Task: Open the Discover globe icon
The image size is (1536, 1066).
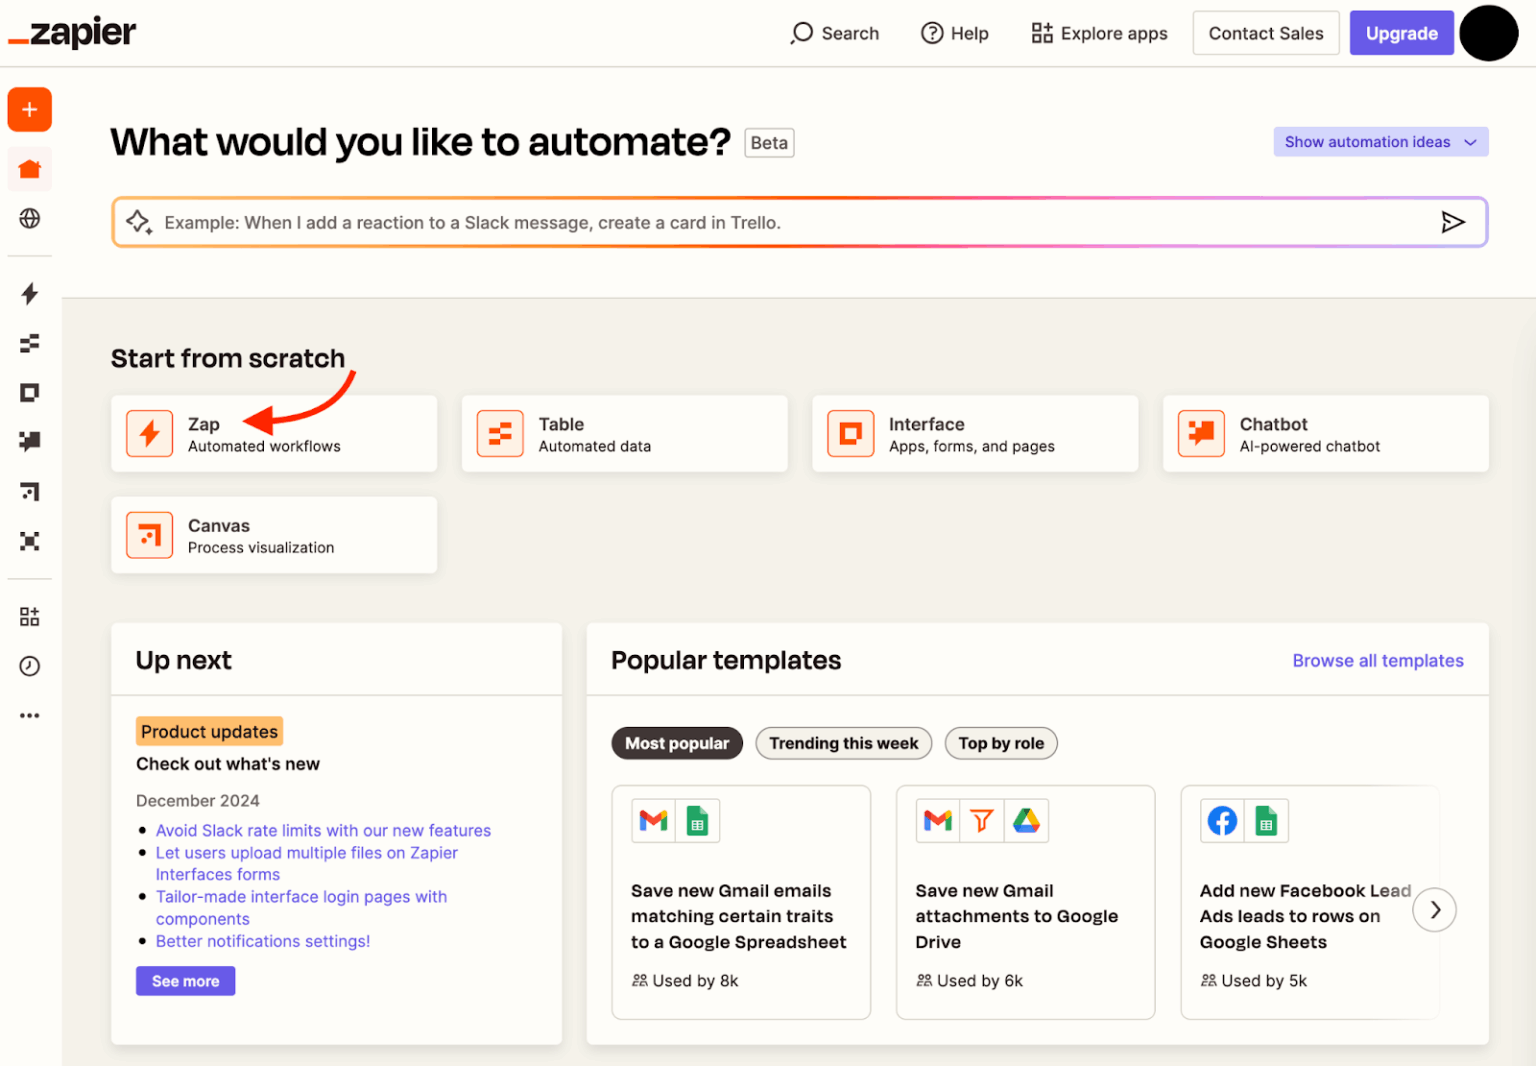Action: point(29,219)
